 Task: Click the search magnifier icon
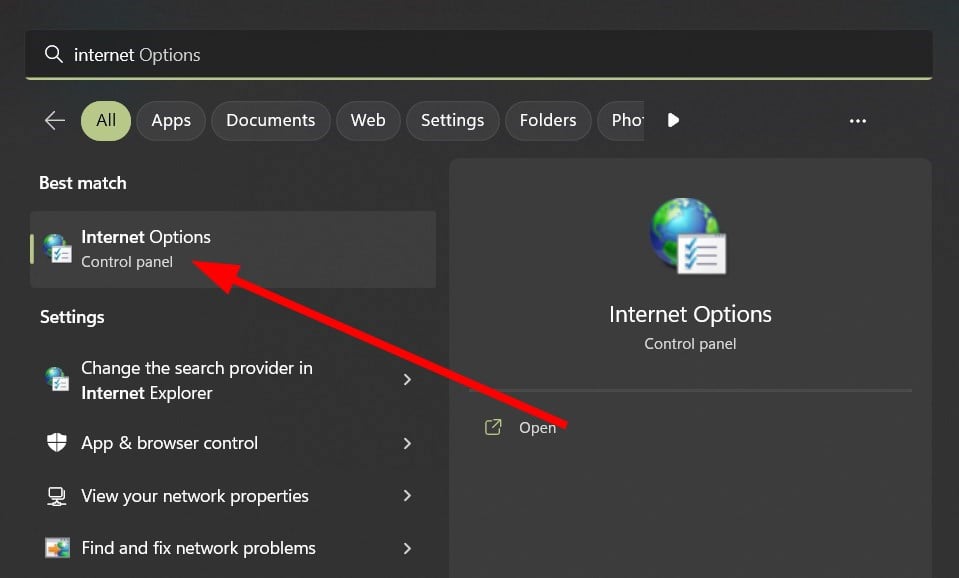53,54
